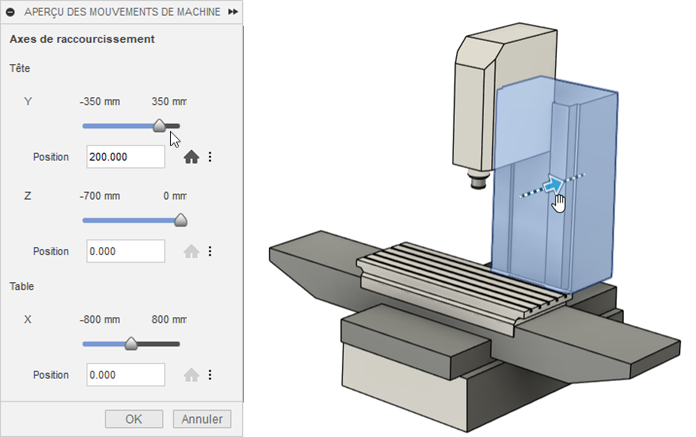
Task: Click the "800 mm" X maximum label
Action: tap(169, 319)
